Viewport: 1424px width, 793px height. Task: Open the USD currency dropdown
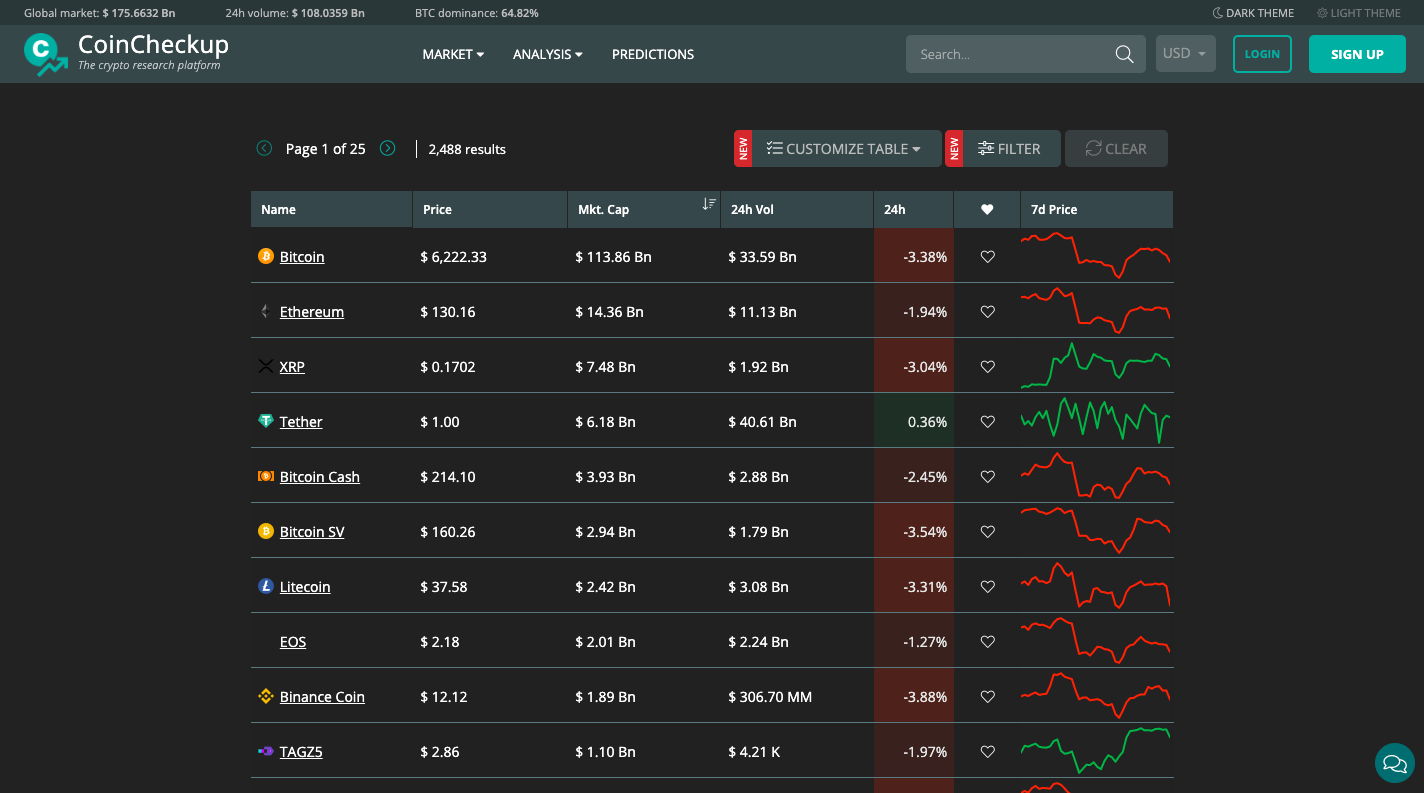(x=1186, y=54)
